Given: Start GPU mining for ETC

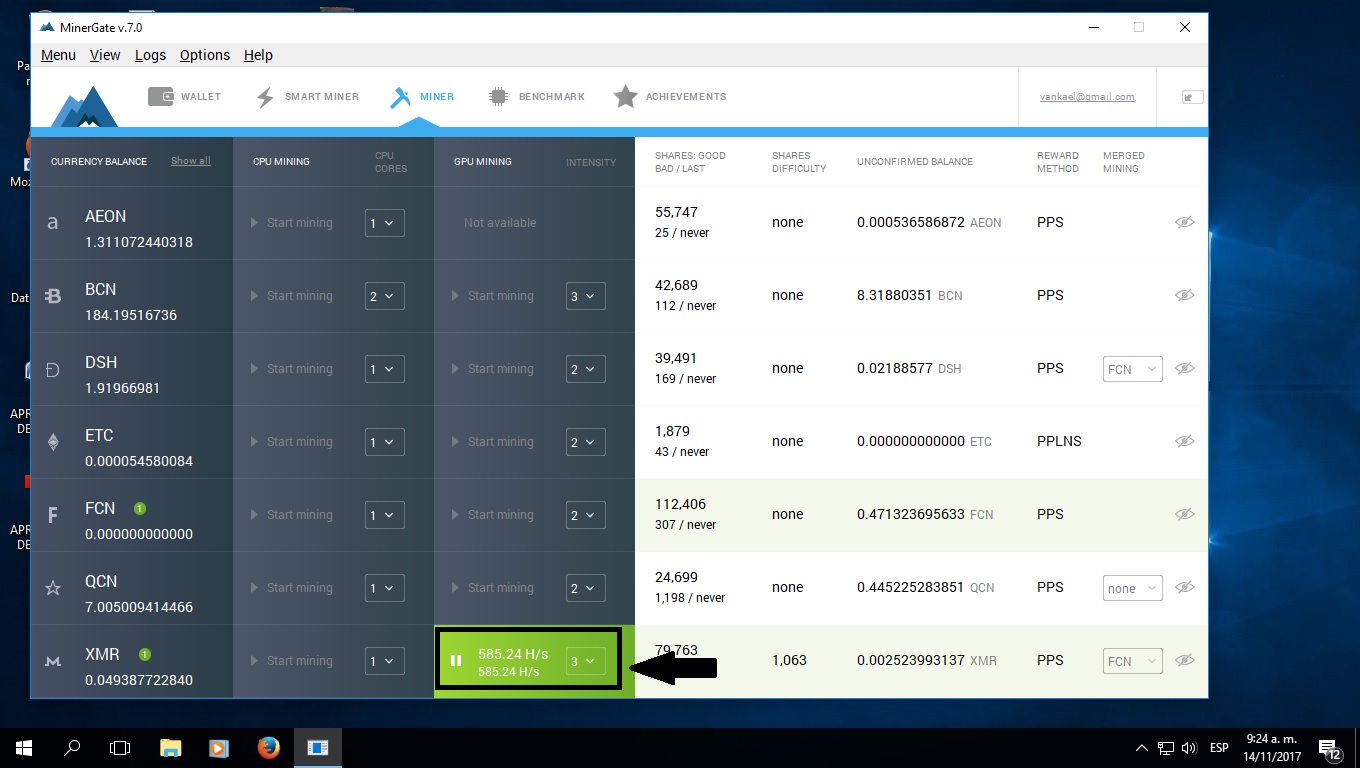Looking at the screenshot, I should pyautogui.click(x=492, y=442).
